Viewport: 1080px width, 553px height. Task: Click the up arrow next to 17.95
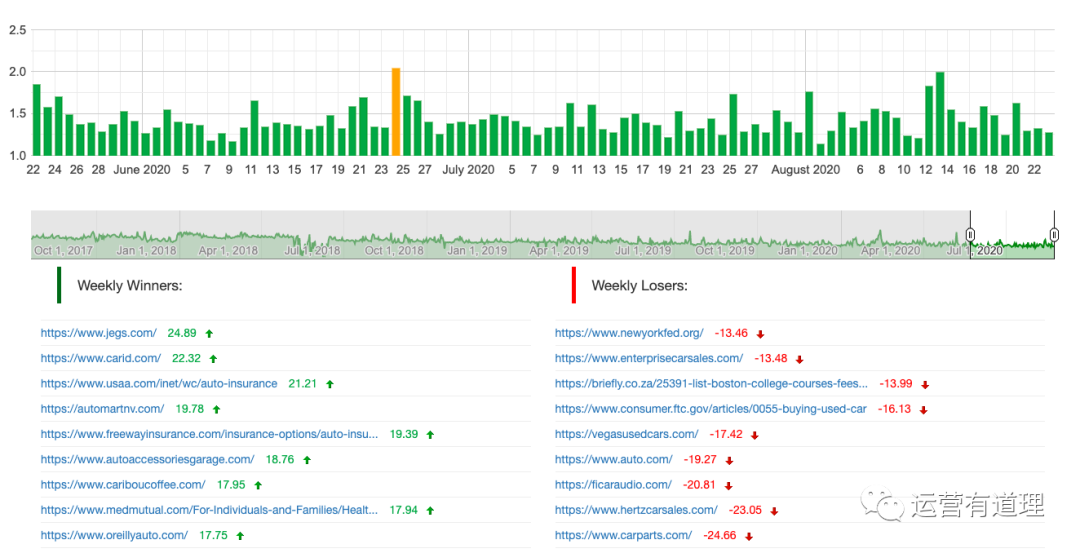[x=258, y=486]
